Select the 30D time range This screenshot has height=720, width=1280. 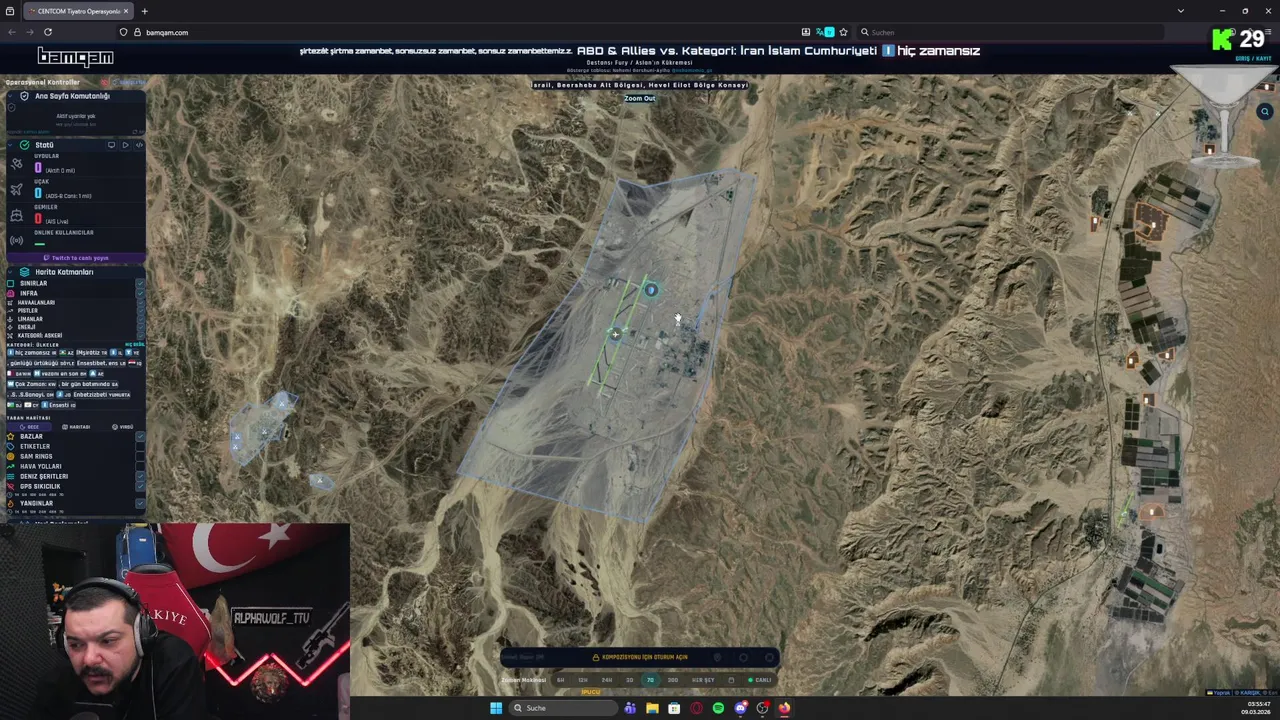pos(673,680)
